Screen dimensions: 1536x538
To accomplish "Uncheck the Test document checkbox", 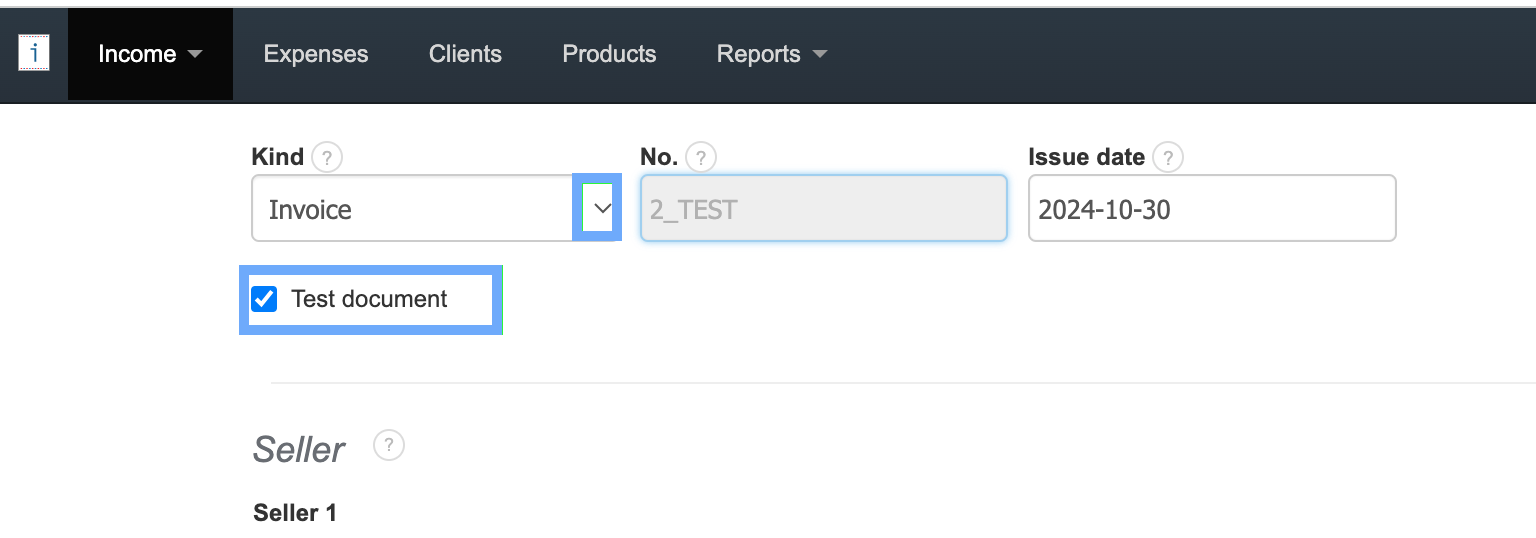I will click(x=264, y=299).
